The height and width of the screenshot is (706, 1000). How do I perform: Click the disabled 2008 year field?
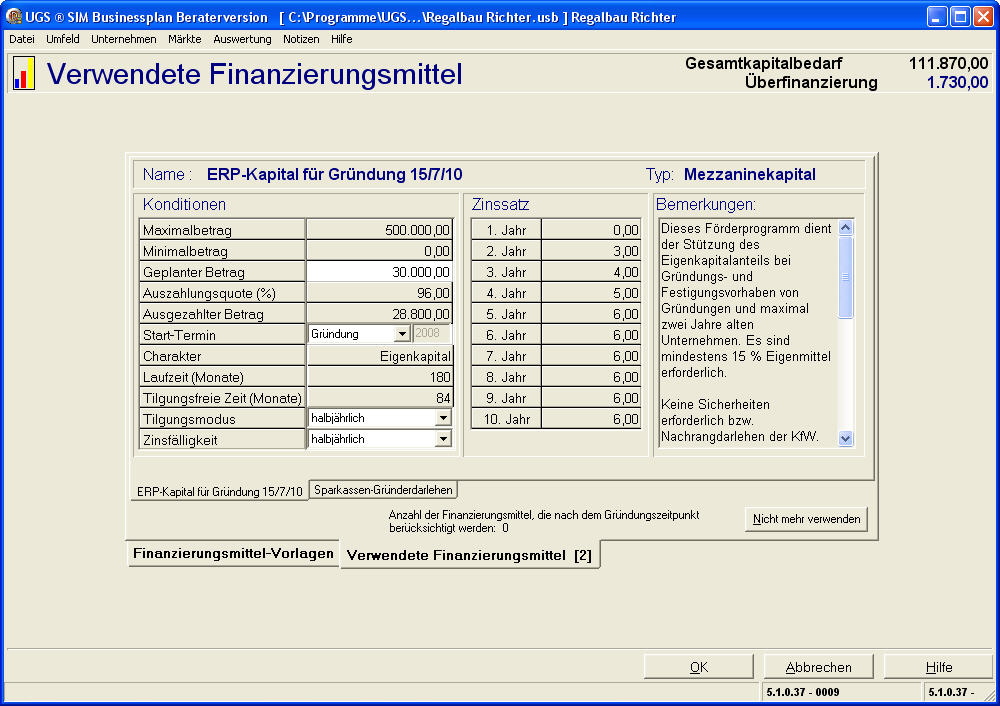[431, 334]
